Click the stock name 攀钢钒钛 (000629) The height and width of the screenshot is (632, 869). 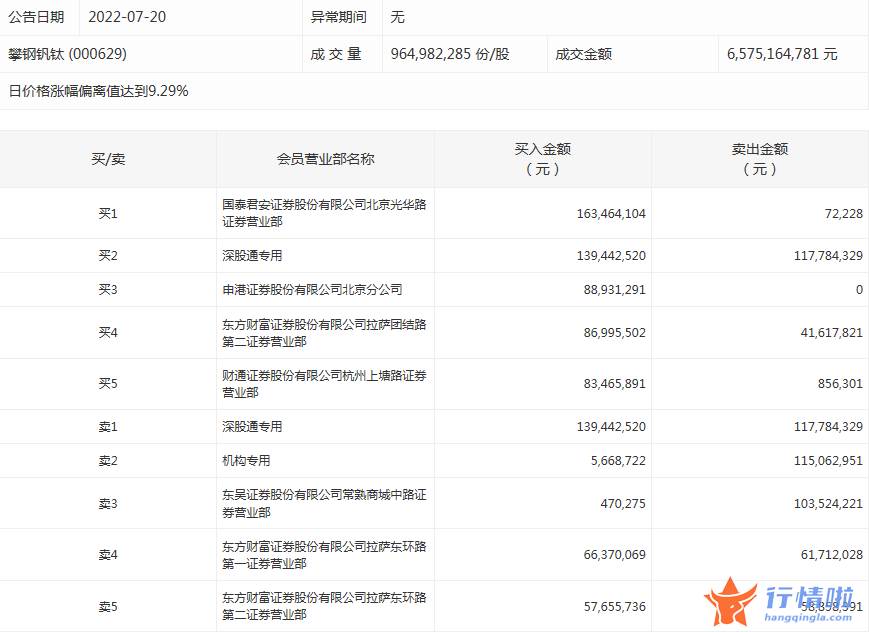pos(68,54)
